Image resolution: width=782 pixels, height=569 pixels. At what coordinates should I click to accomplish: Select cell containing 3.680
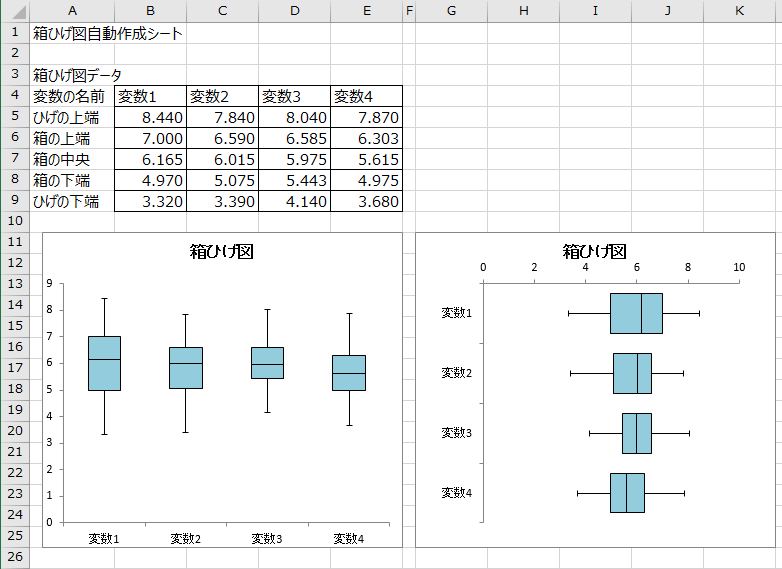[x=367, y=201]
